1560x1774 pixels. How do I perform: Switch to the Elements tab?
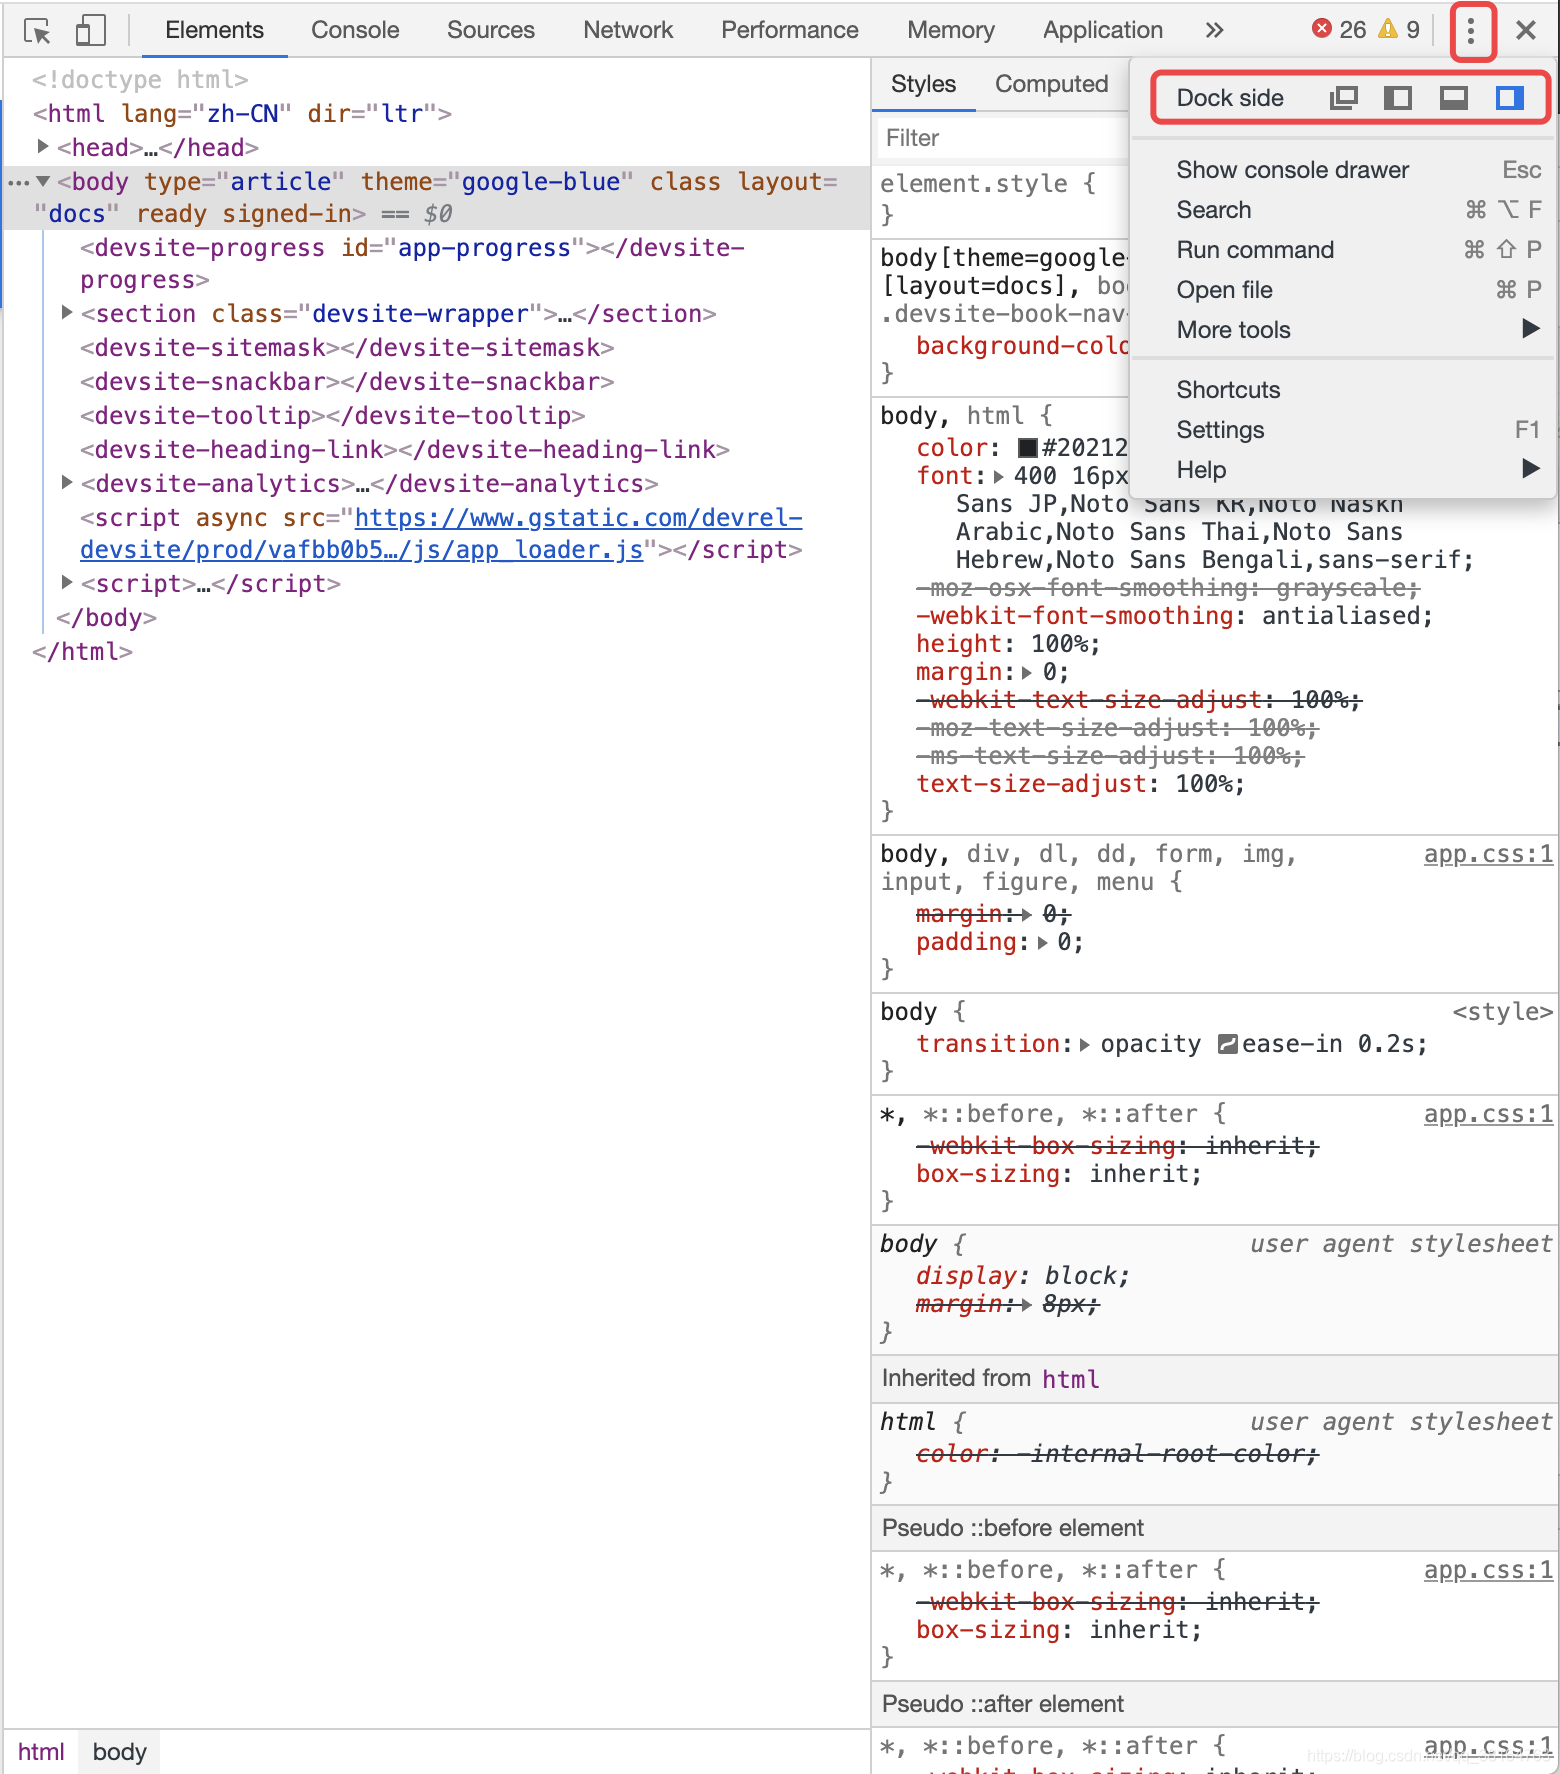[x=214, y=30]
